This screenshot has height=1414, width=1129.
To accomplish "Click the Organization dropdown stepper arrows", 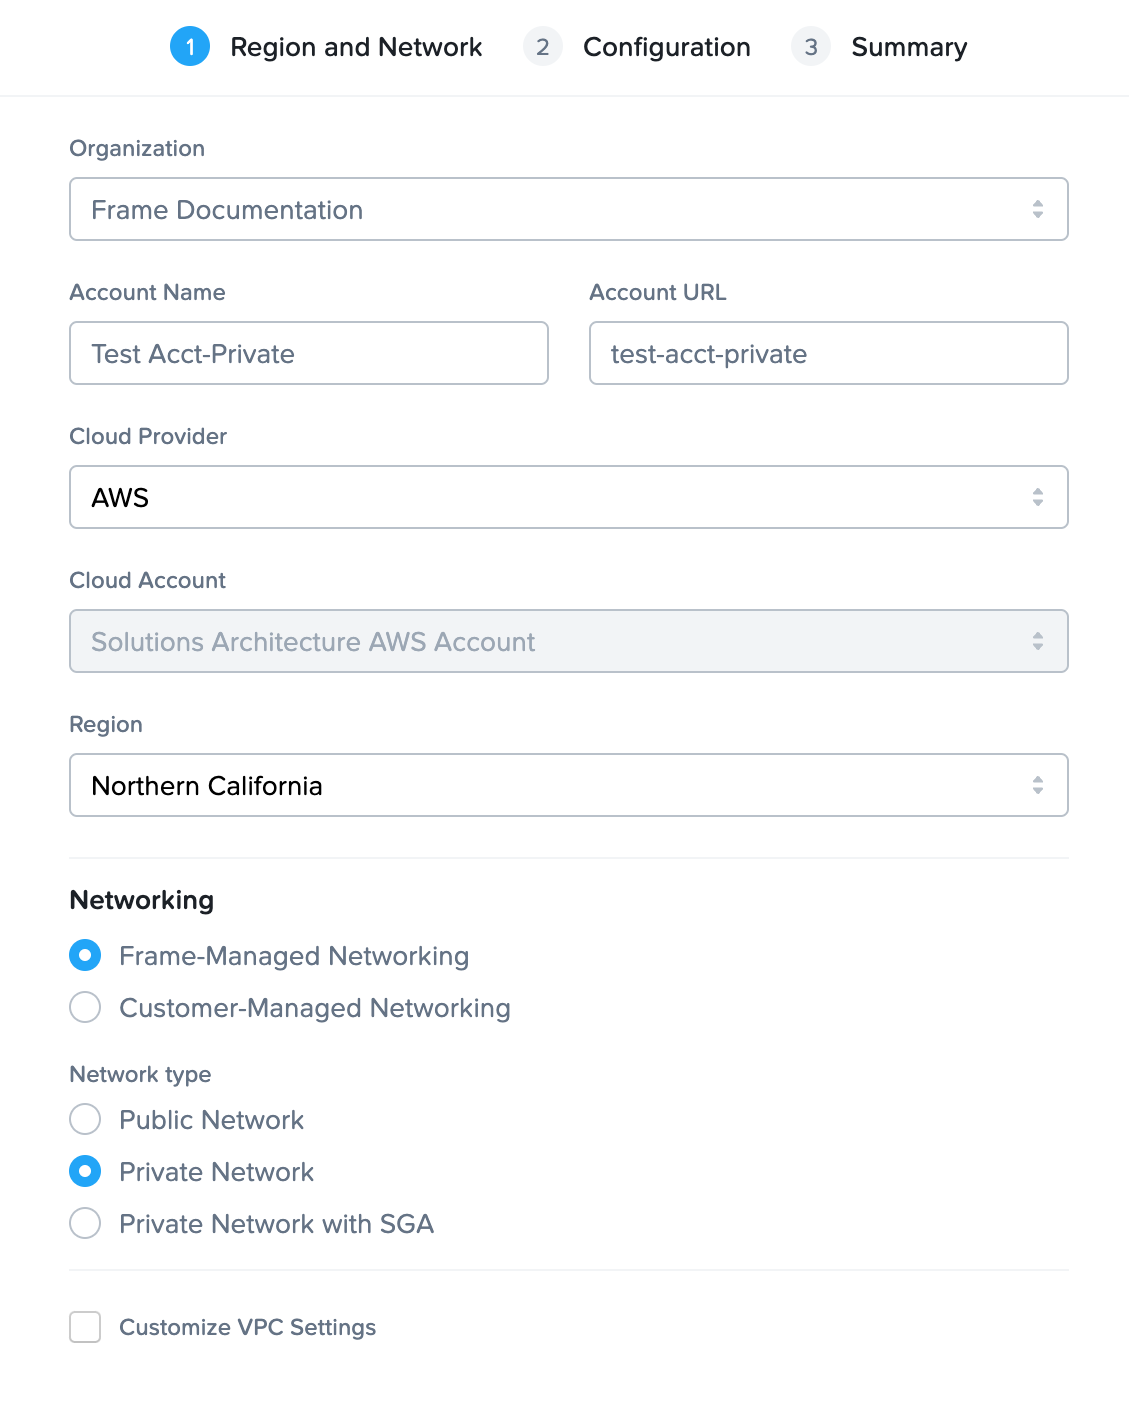I will tap(1037, 209).
